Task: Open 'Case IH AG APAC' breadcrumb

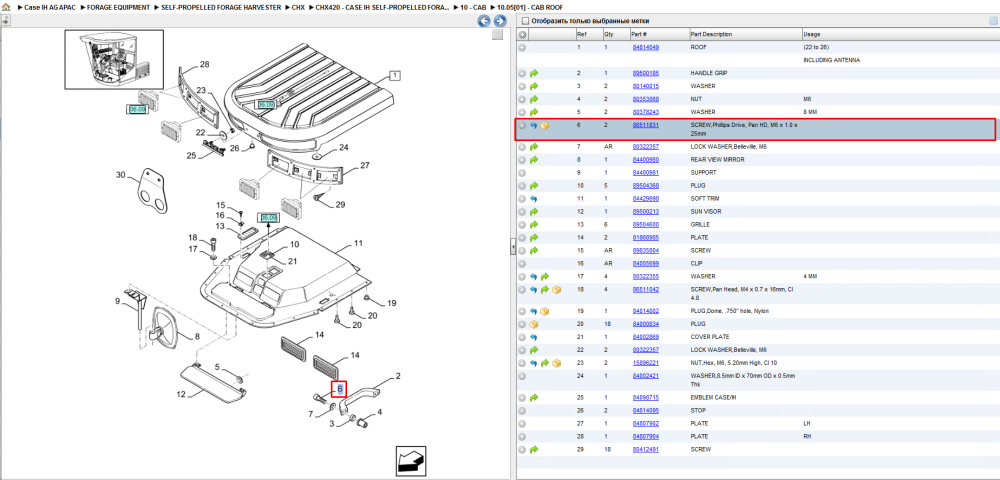Action: tap(50, 8)
